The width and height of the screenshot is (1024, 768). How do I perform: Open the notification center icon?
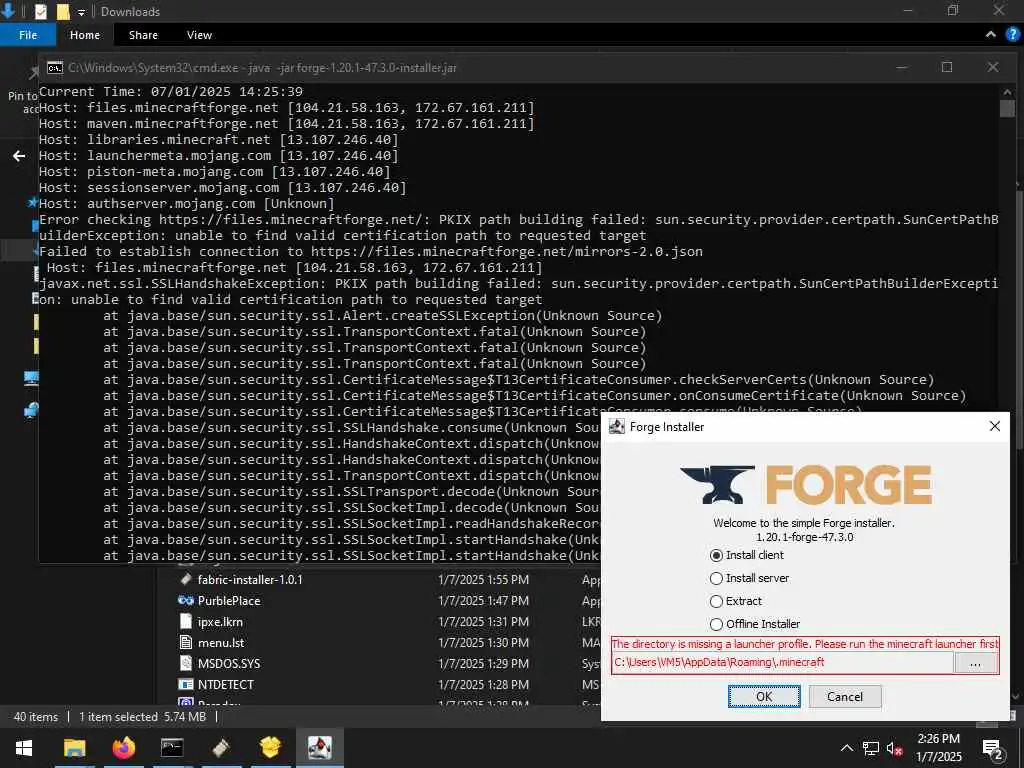coord(992,748)
